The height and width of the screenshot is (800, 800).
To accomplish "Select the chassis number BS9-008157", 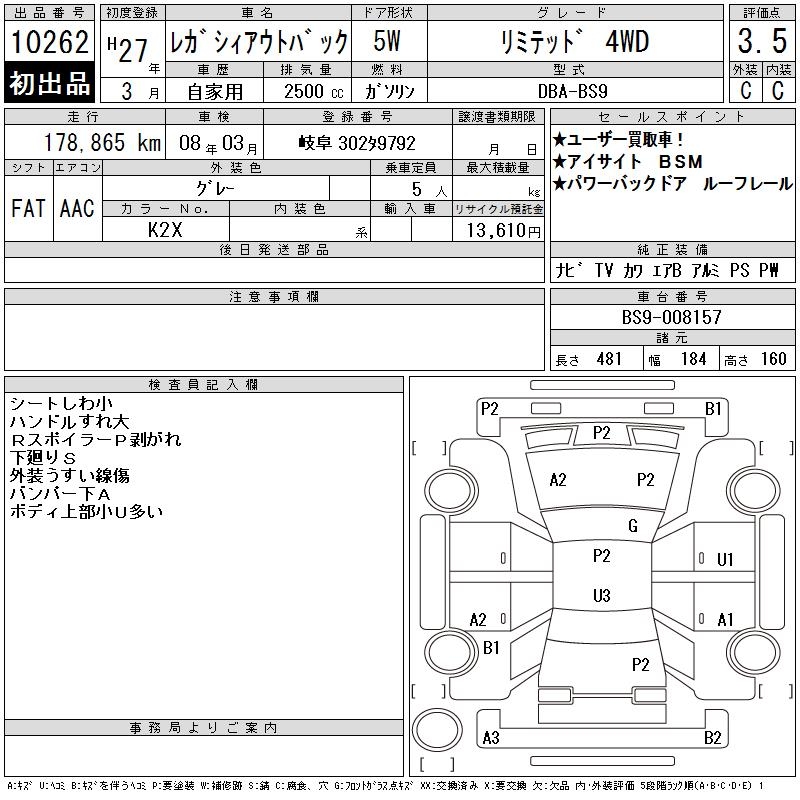I will point(671,317).
